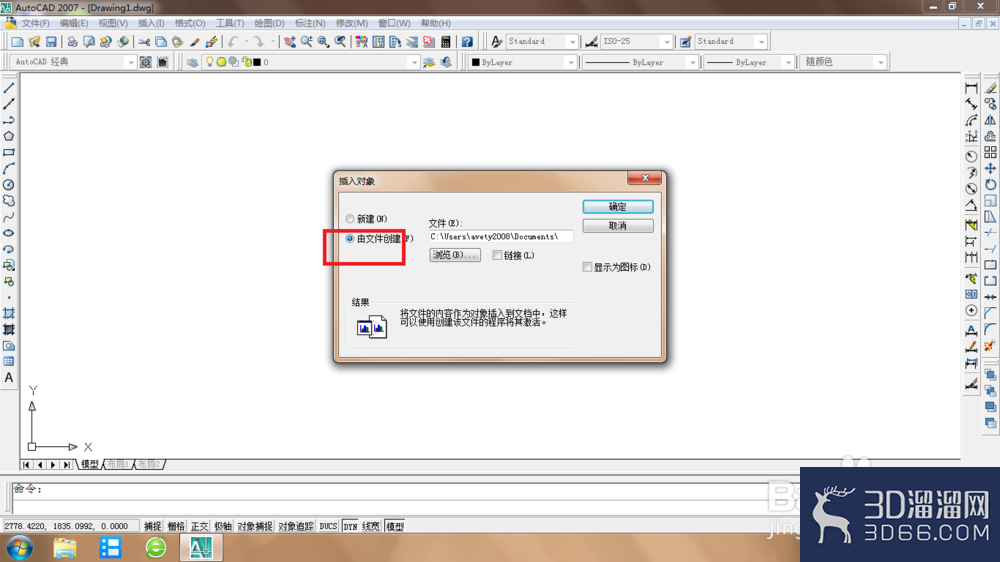Open the 编辑(E) menu
Image resolution: width=1000 pixels, height=562 pixels.
click(74, 23)
